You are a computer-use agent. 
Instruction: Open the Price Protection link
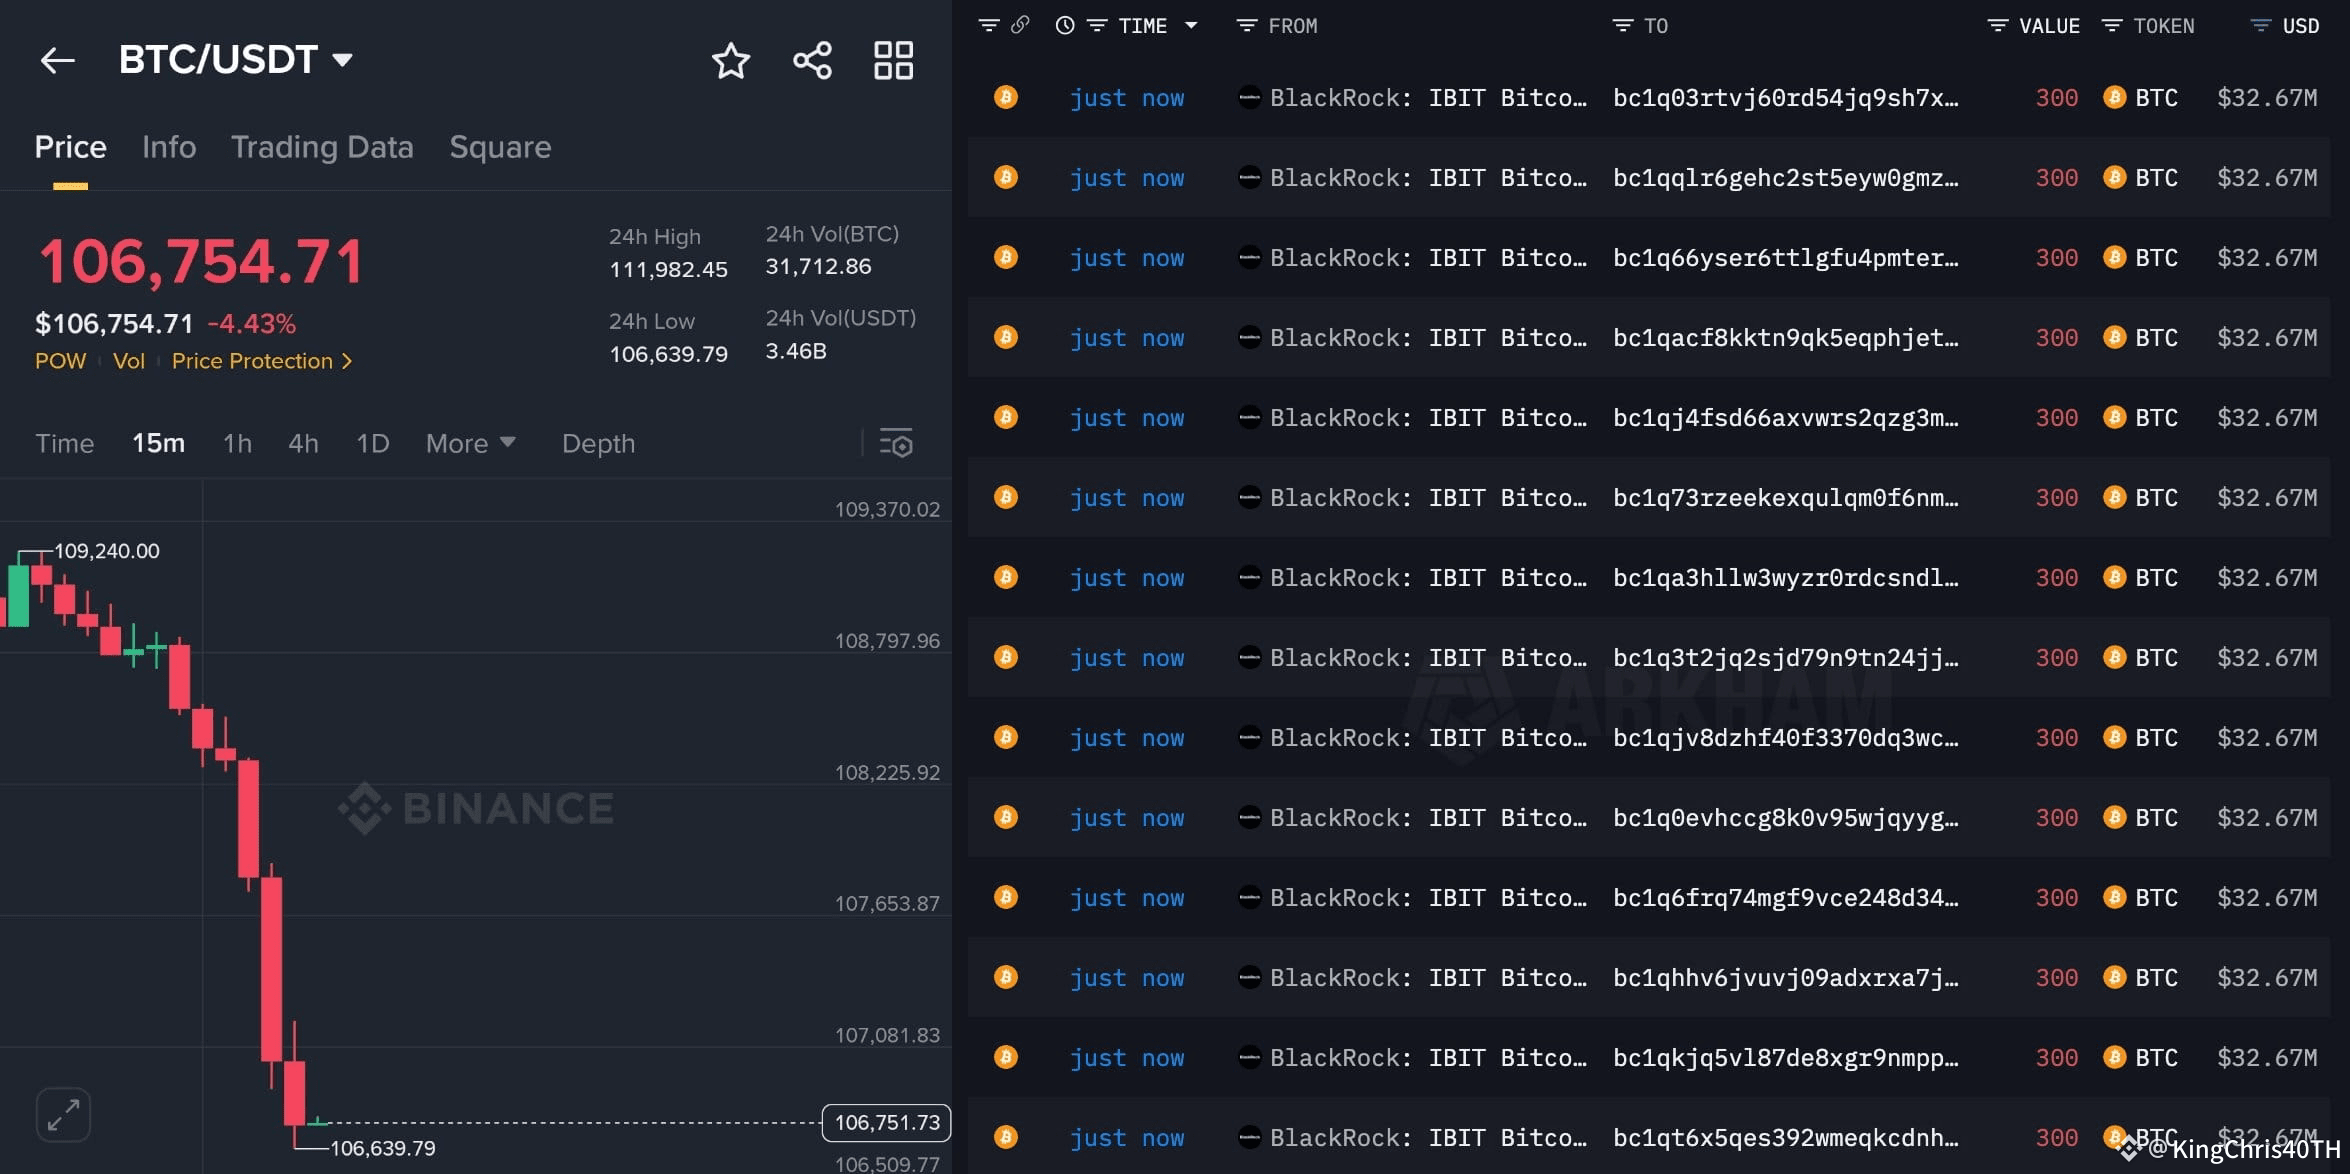tap(262, 361)
